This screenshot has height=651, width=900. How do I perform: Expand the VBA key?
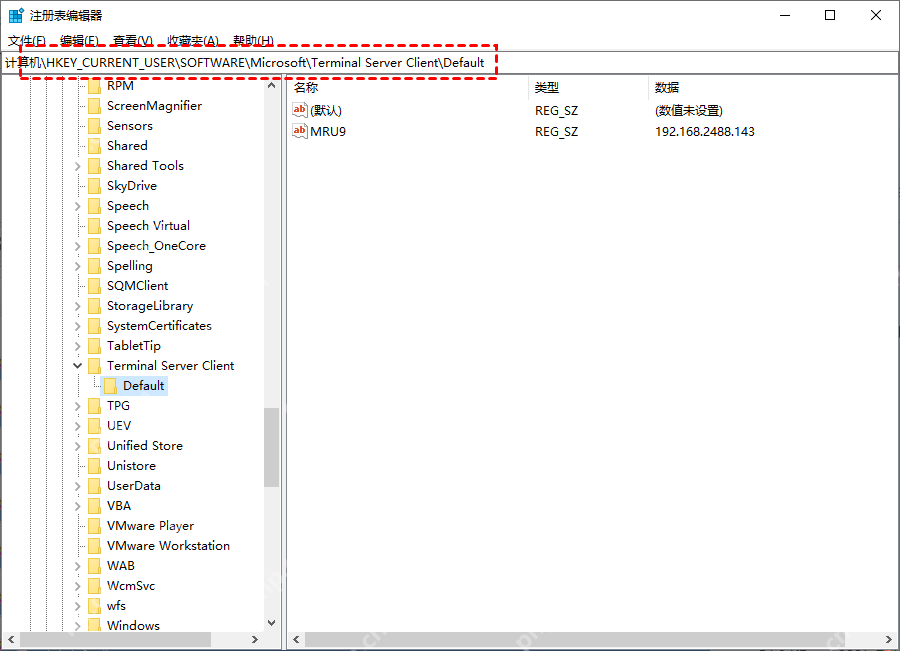pos(77,506)
